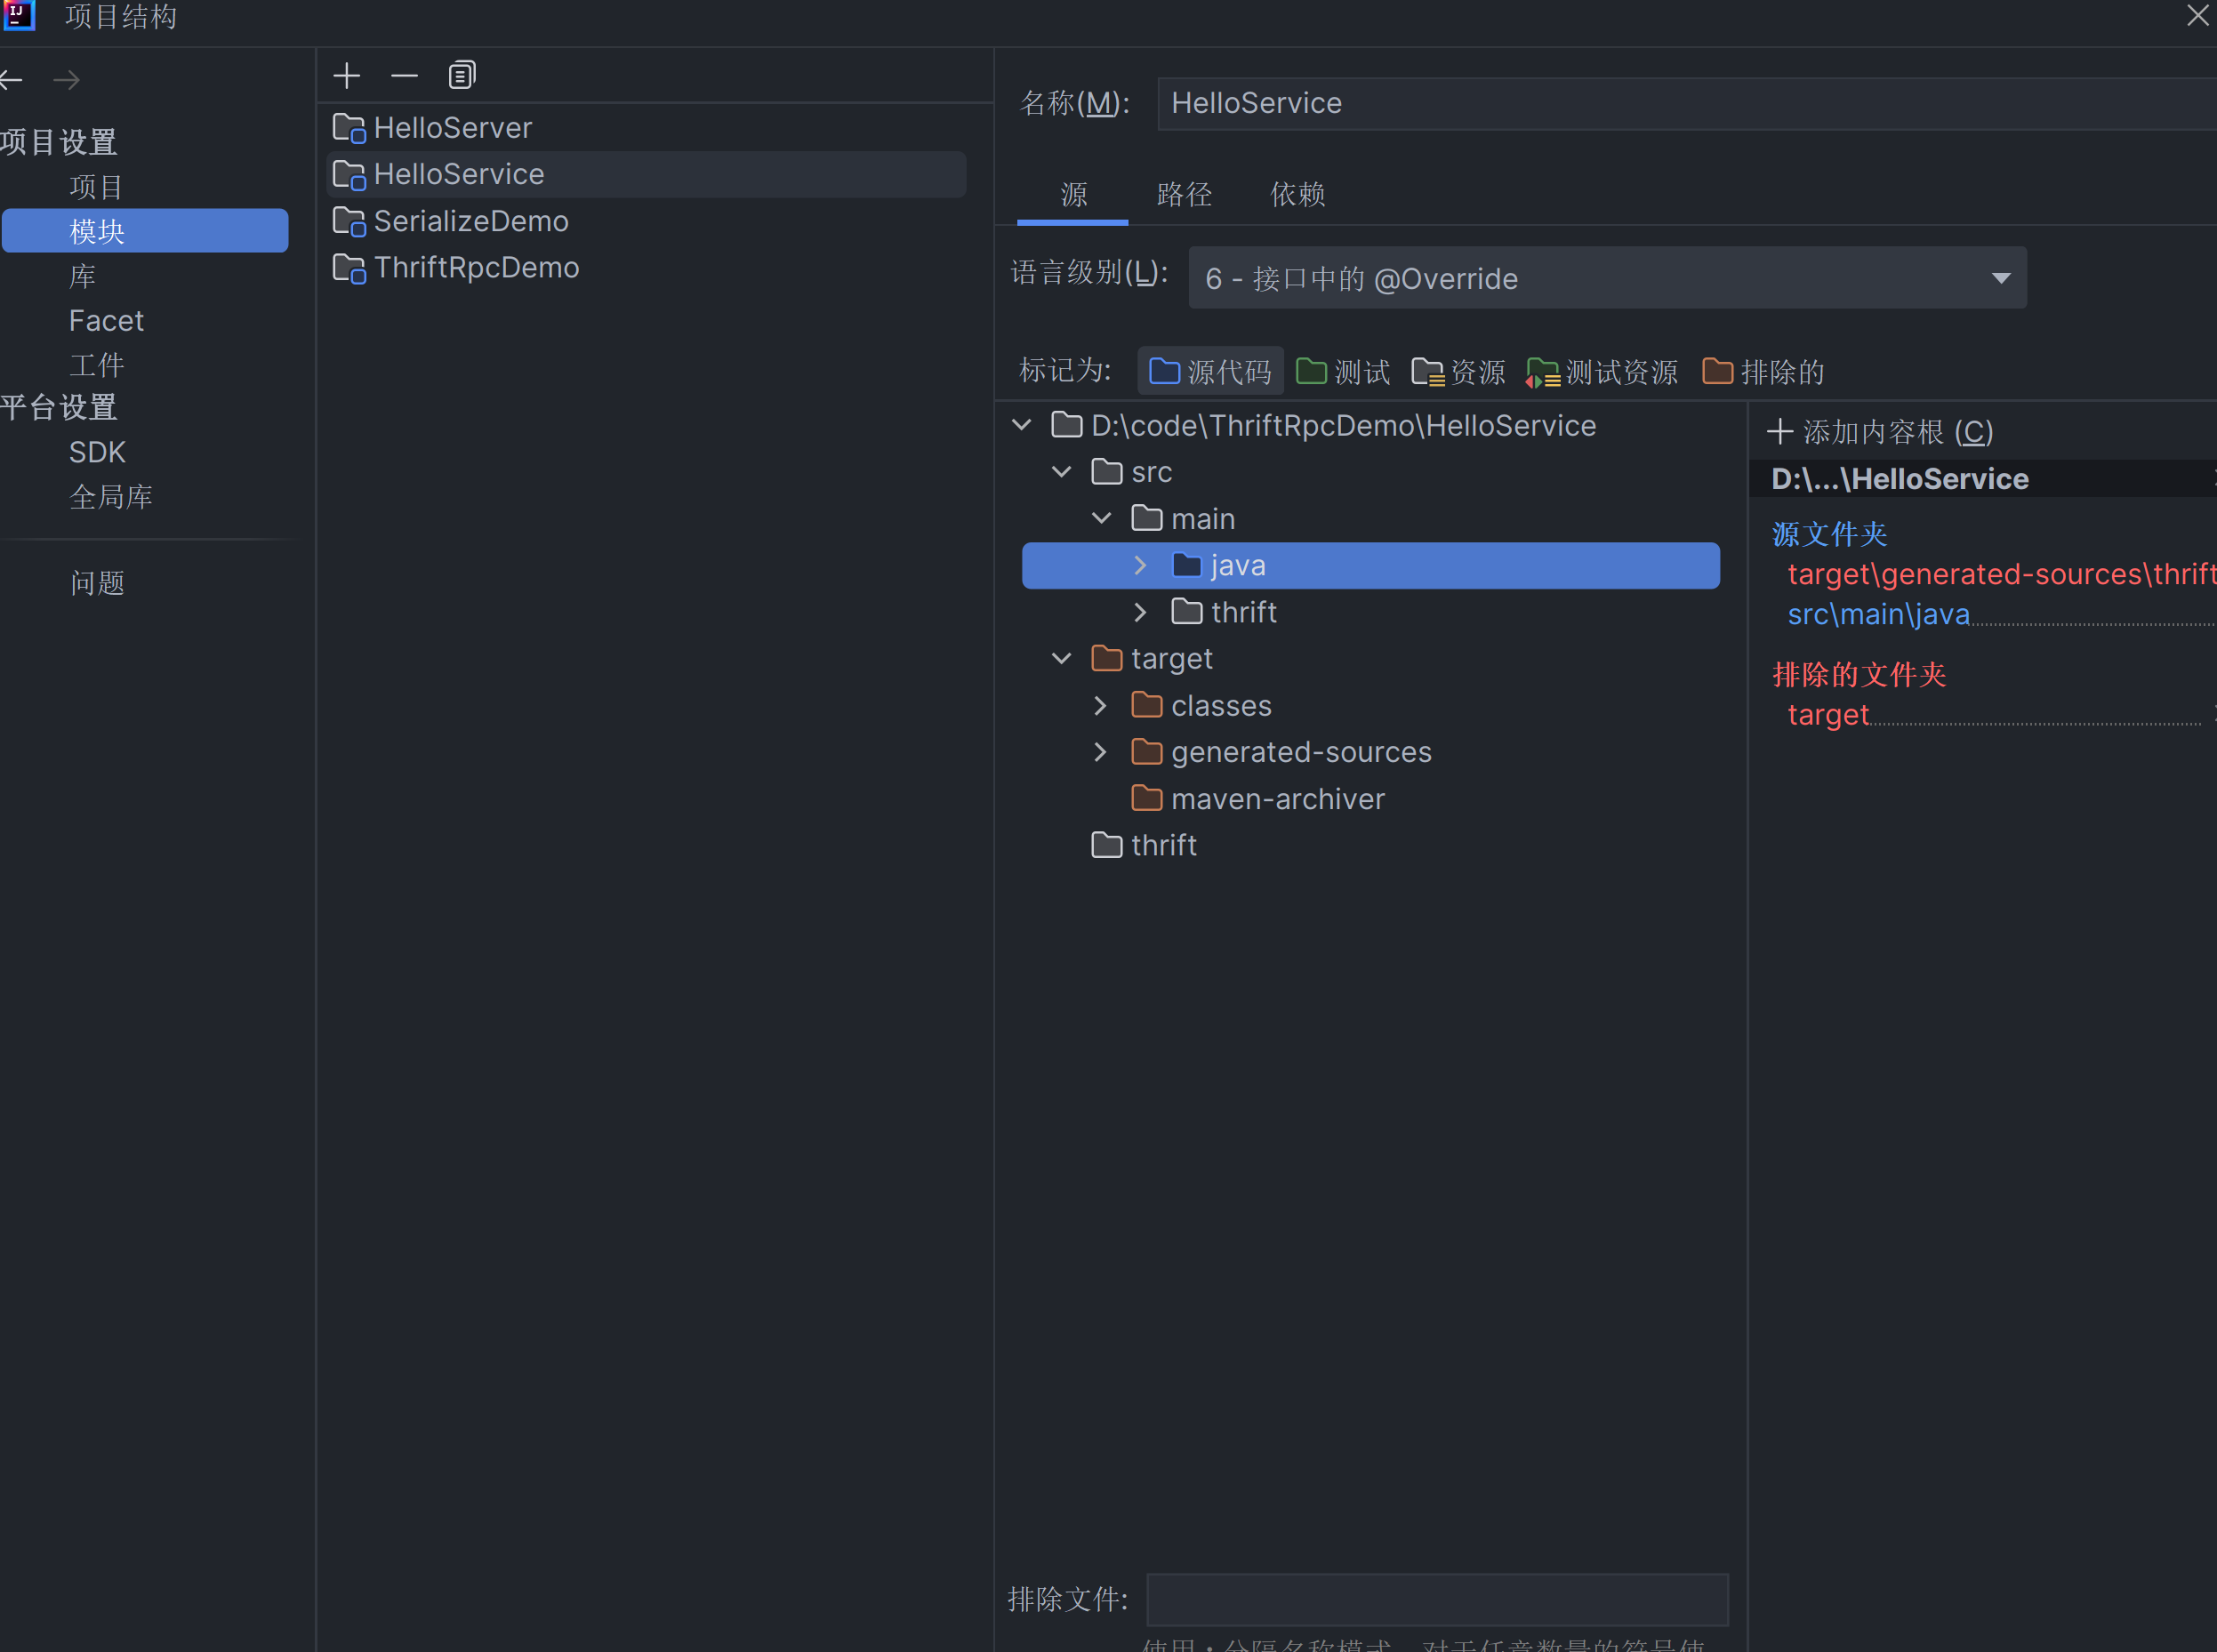Mark folder as Excluded (排除的)
This screenshot has height=1652, width=2217.
point(1763,372)
